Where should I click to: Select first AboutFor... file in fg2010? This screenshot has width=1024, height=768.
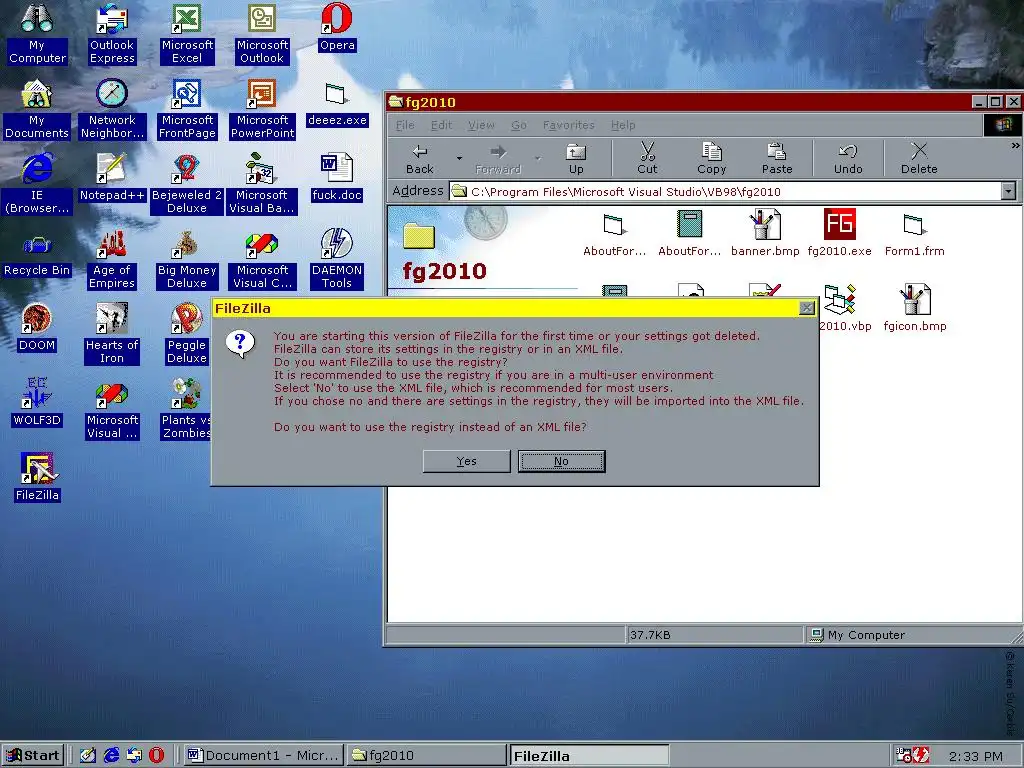[x=615, y=233]
